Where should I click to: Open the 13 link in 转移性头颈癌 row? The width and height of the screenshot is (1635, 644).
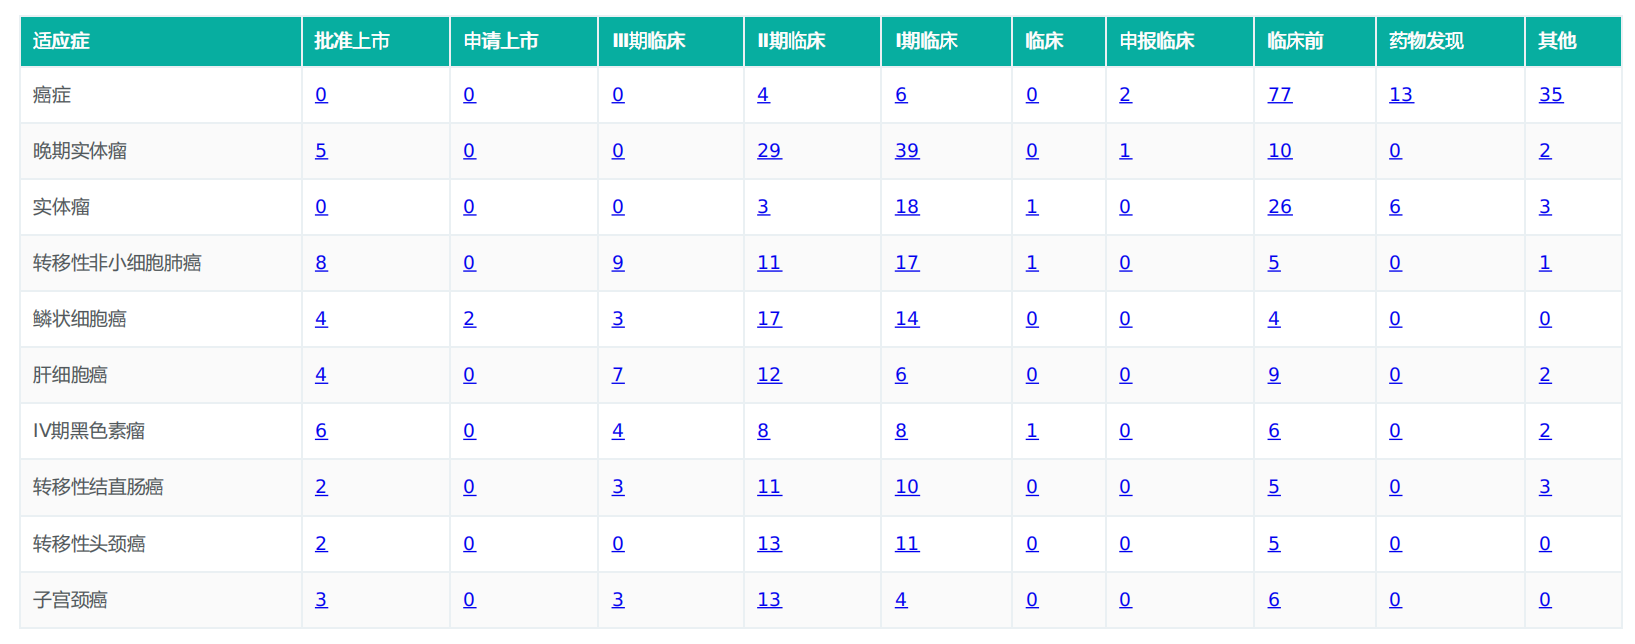pyautogui.click(x=769, y=544)
